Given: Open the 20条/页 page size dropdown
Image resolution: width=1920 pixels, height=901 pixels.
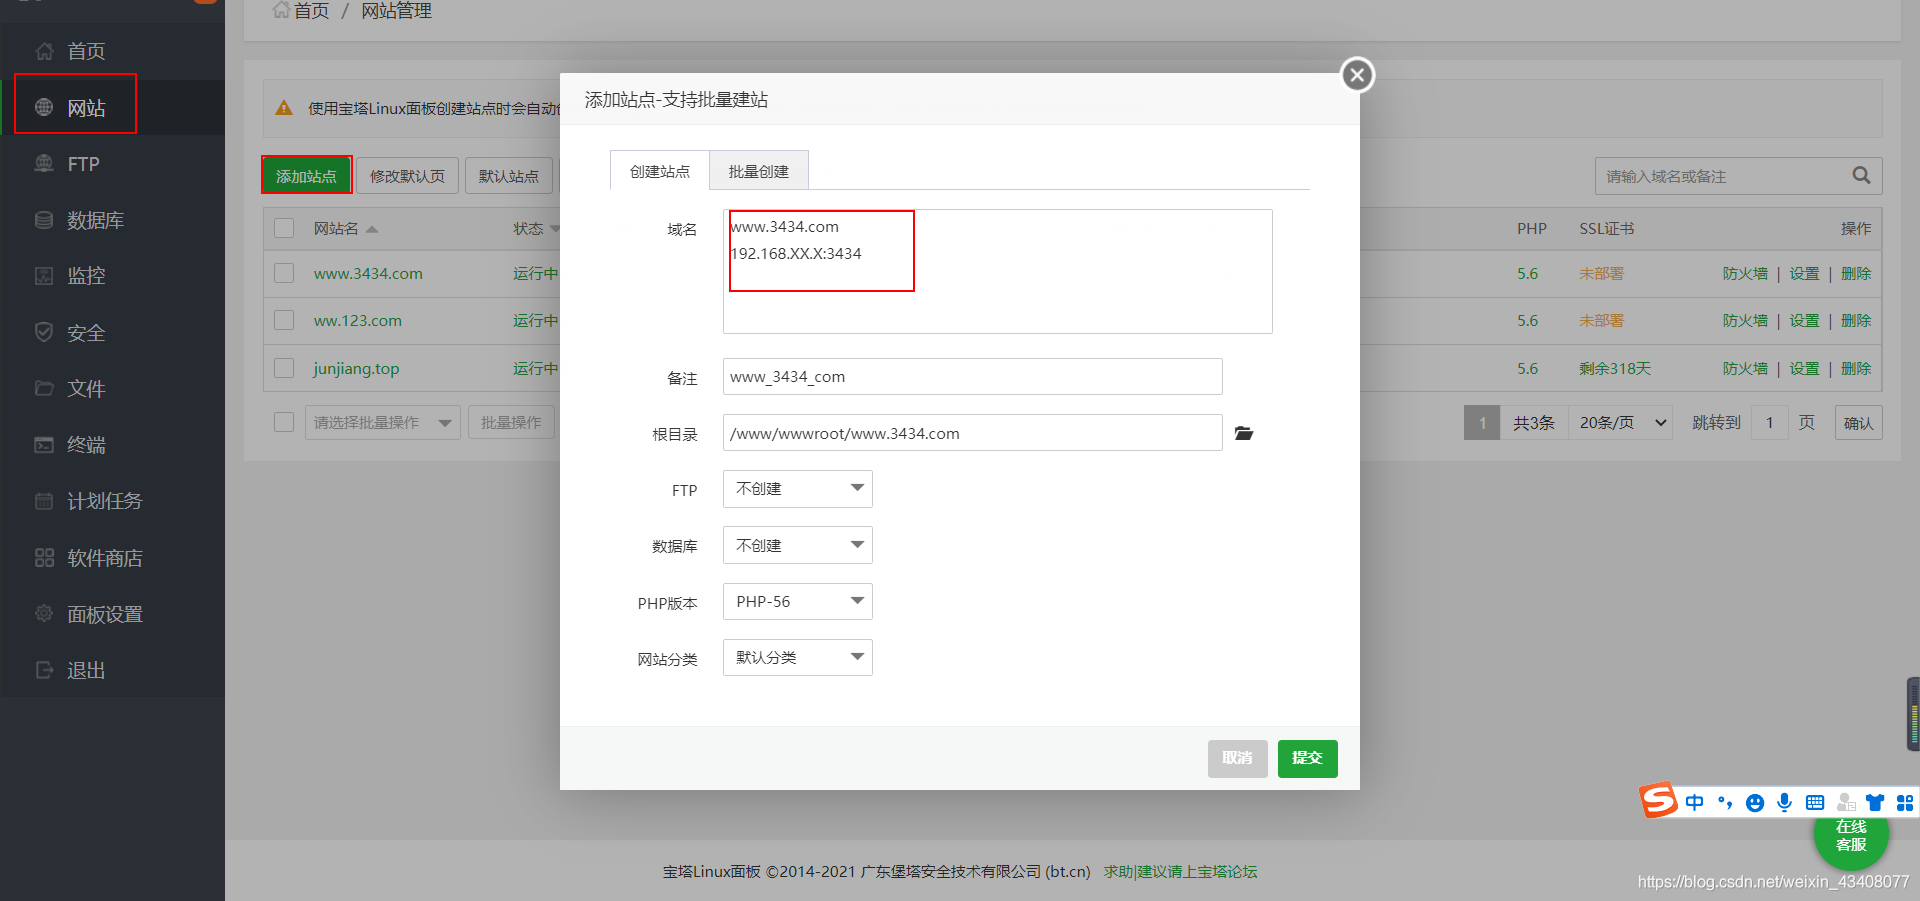Looking at the screenshot, I should pyautogui.click(x=1620, y=422).
